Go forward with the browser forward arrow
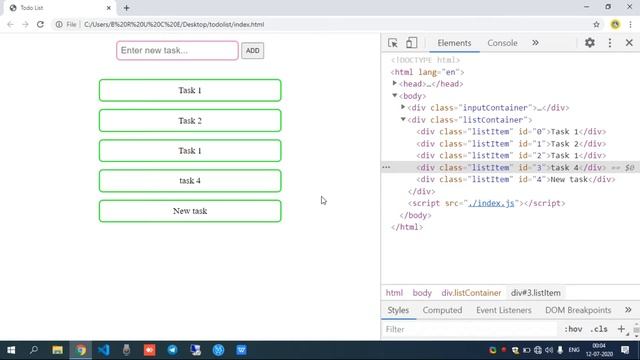 coord(25,24)
